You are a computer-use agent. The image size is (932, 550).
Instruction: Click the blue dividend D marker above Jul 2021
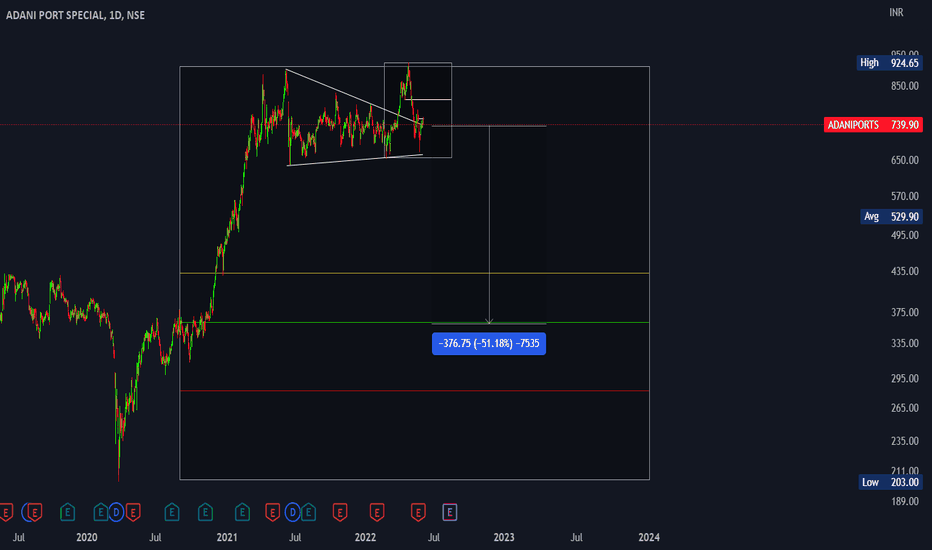point(292,512)
